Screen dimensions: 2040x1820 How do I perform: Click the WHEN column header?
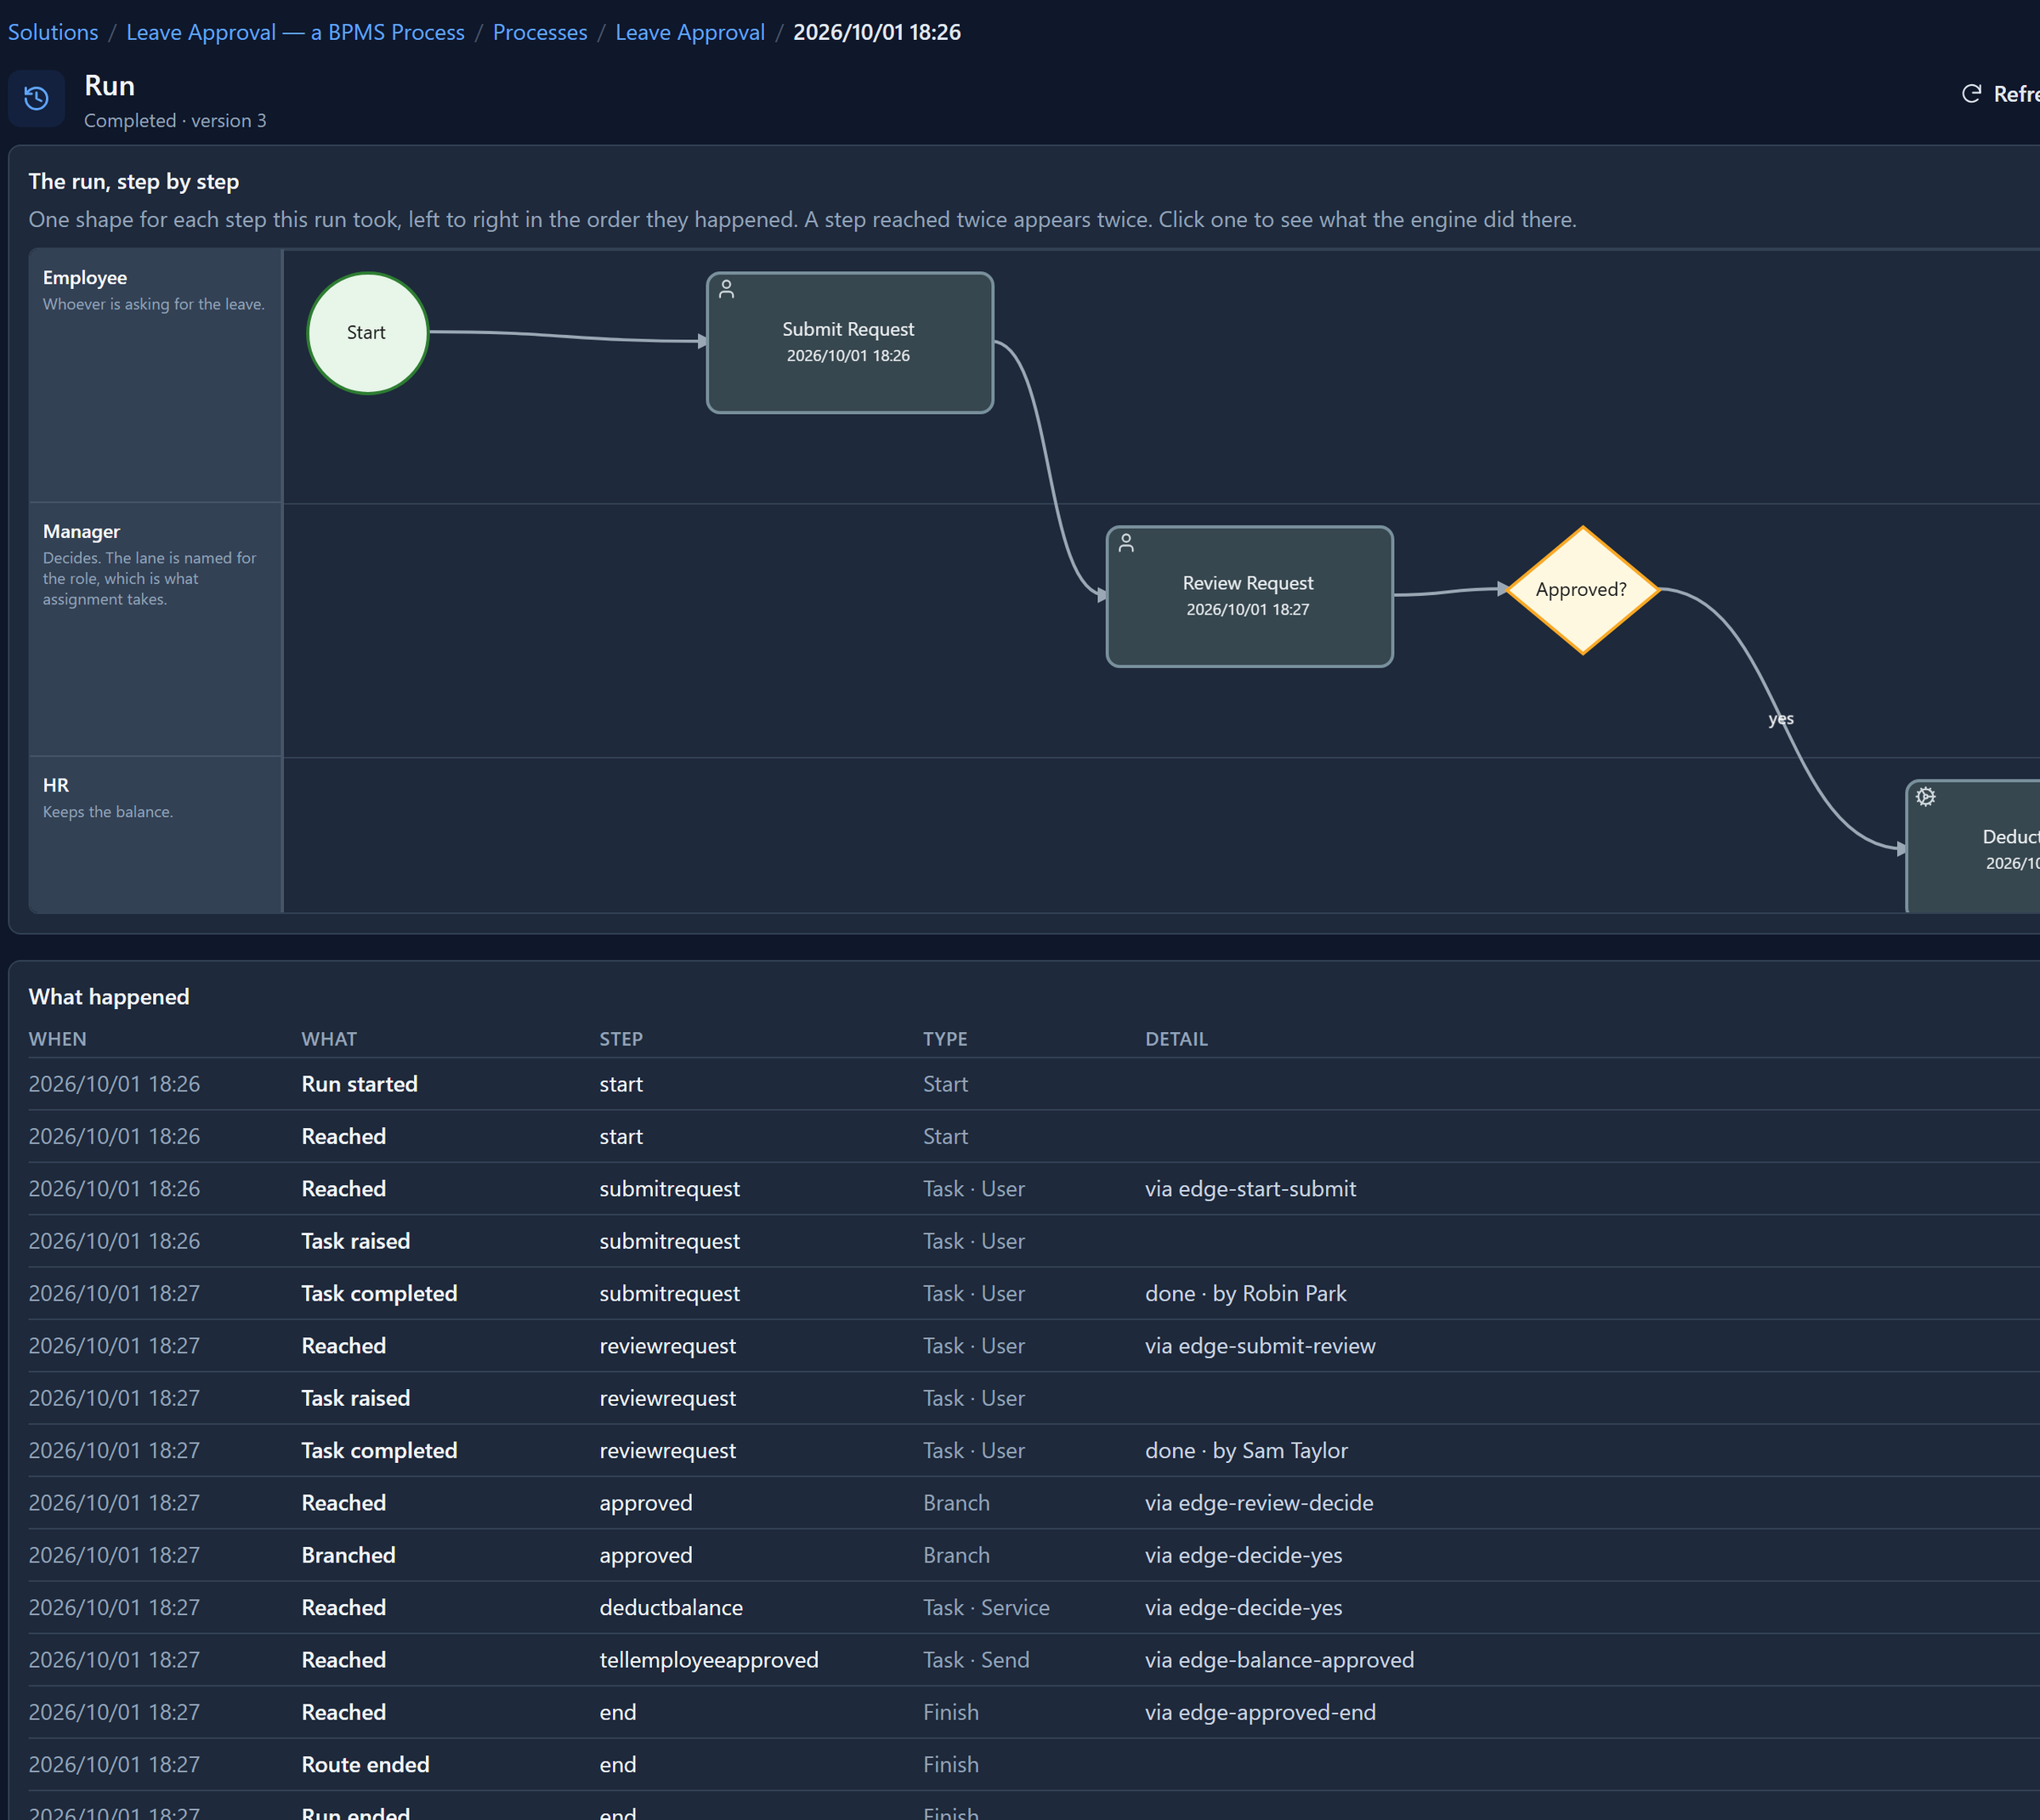[x=58, y=1039]
